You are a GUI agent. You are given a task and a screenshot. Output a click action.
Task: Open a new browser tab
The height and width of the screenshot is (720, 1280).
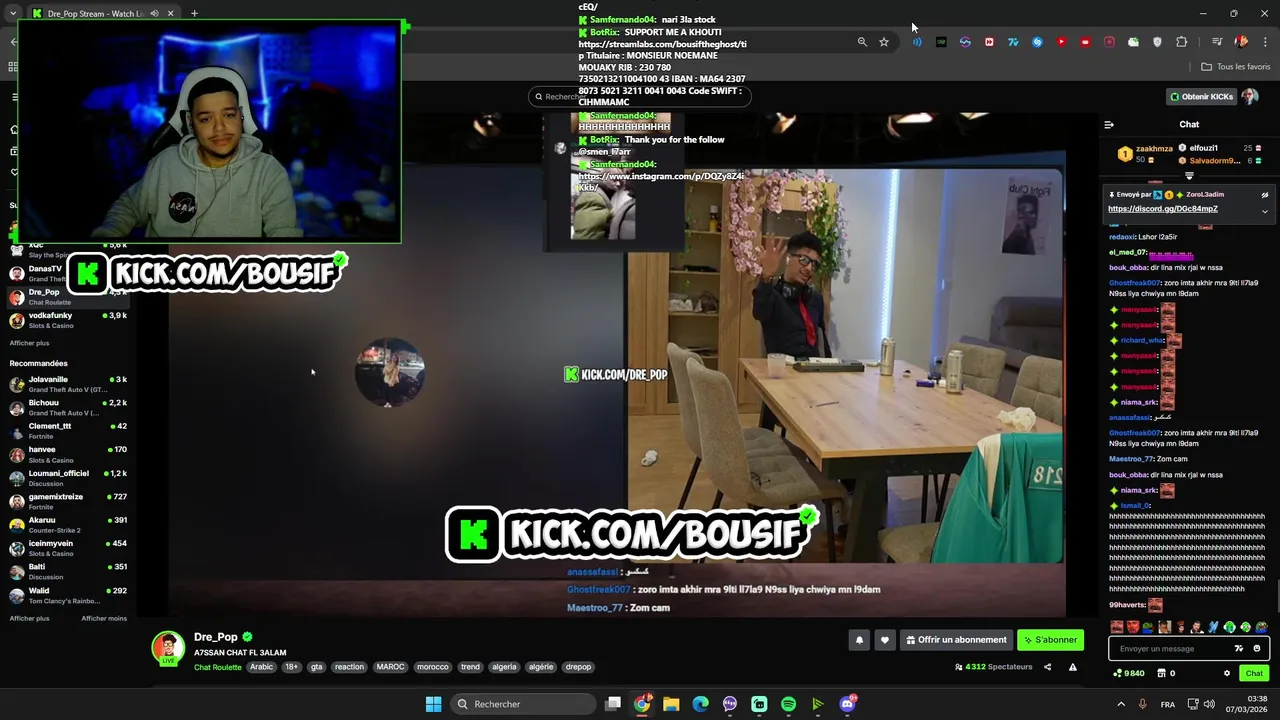click(194, 13)
